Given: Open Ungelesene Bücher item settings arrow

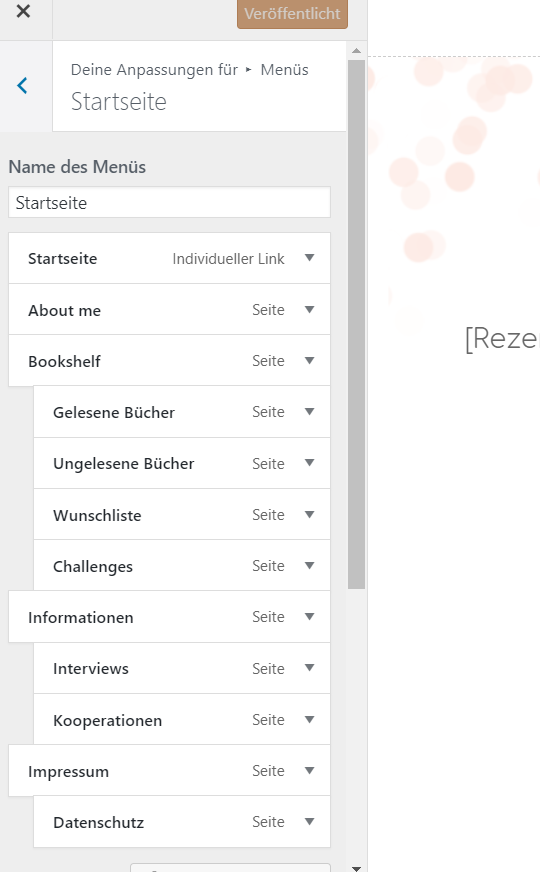Looking at the screenshot, I should [x=310, y=463].
